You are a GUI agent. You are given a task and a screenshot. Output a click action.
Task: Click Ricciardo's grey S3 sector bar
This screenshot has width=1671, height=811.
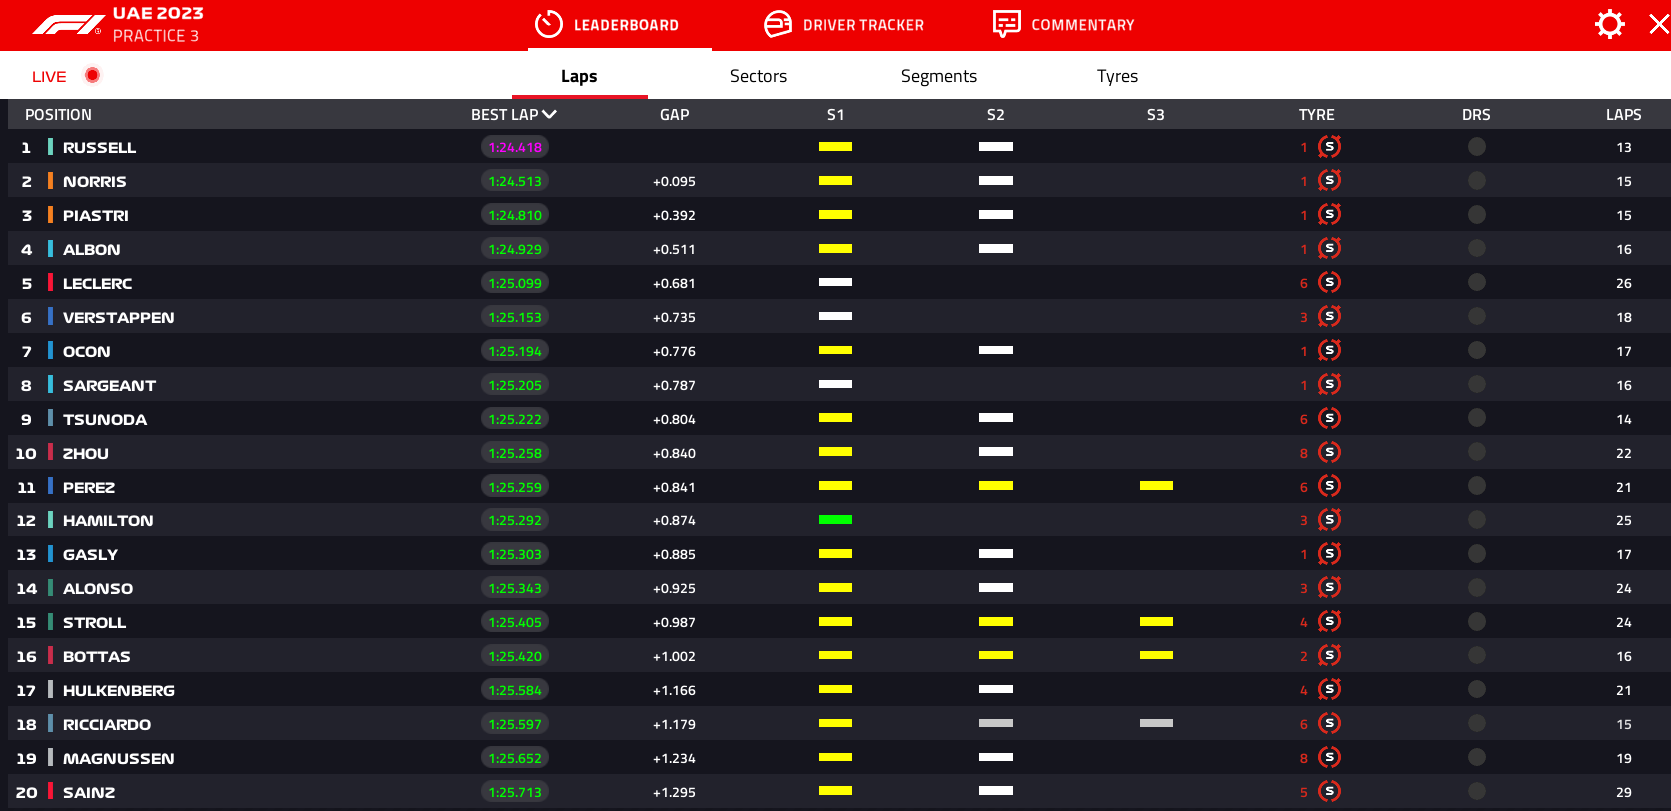pyautogui.click(x=1156, y=723)
